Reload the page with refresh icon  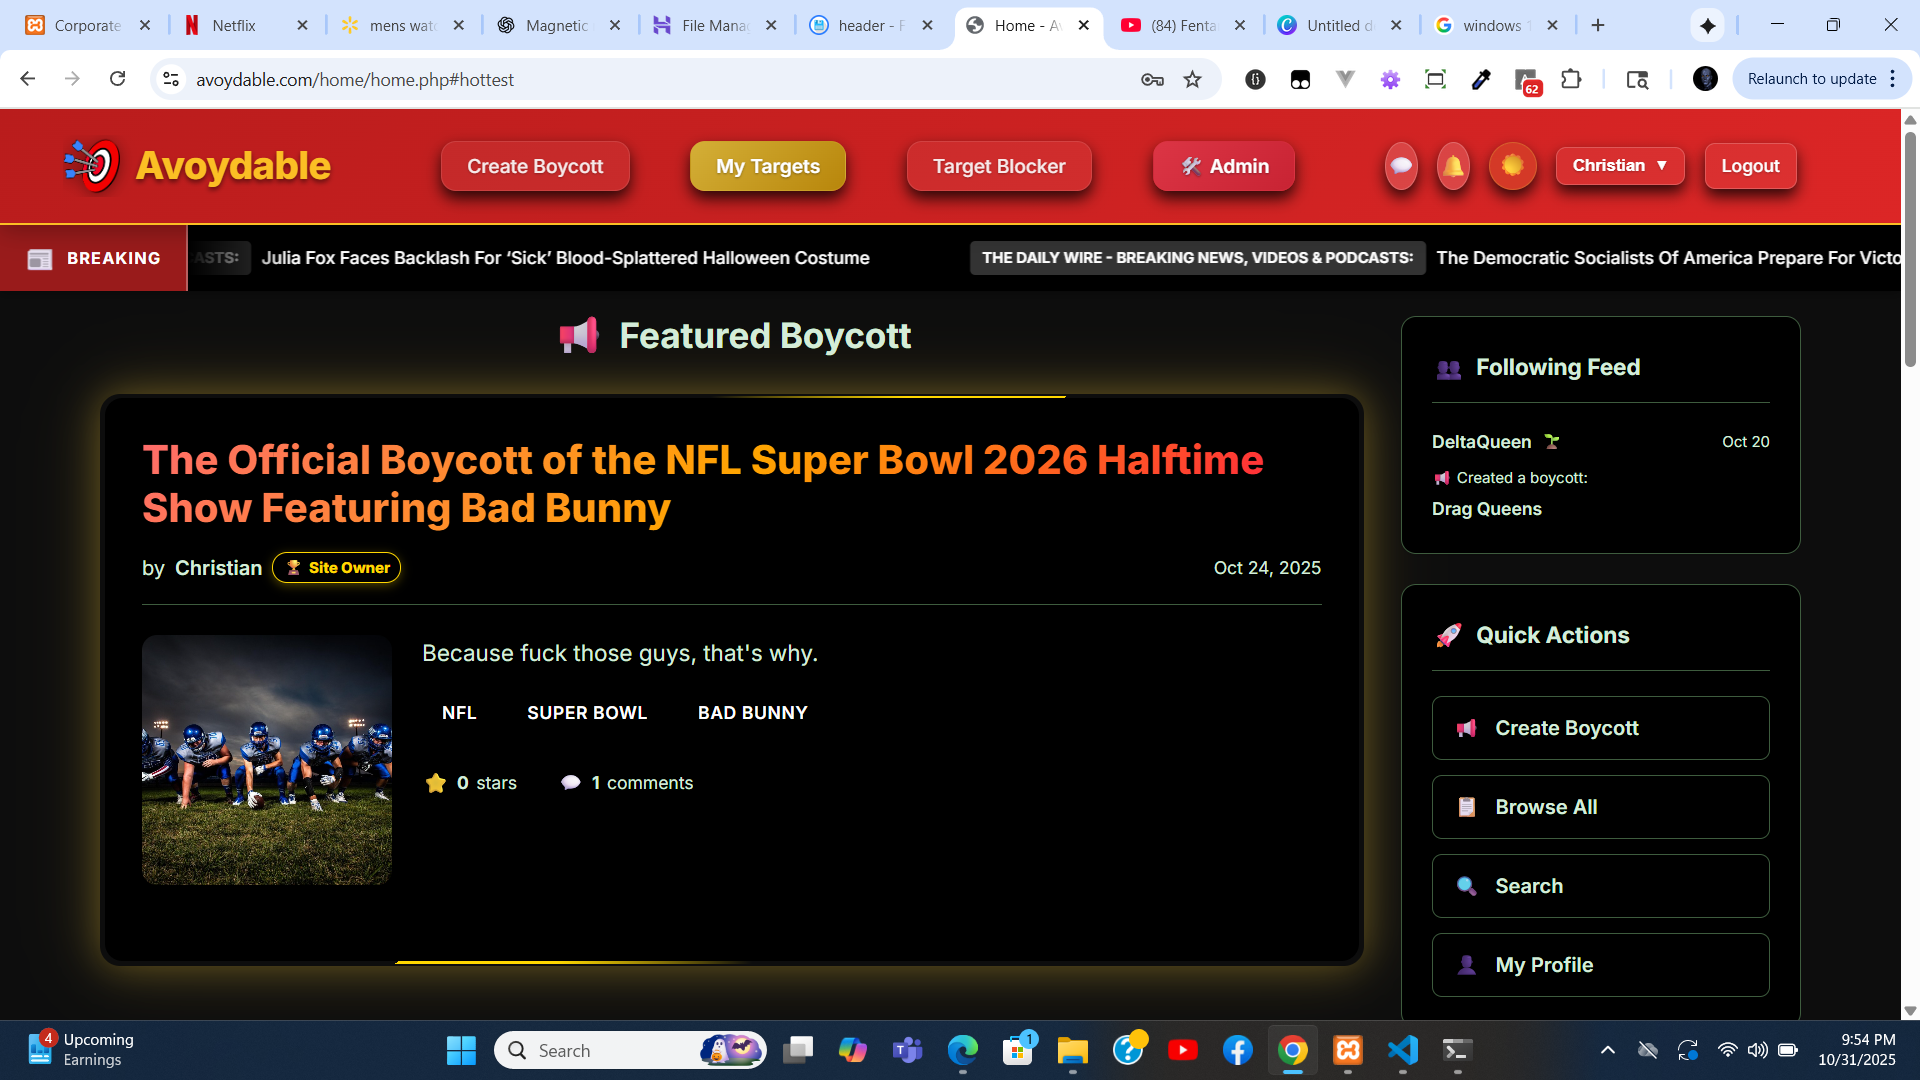coord(118,79)
